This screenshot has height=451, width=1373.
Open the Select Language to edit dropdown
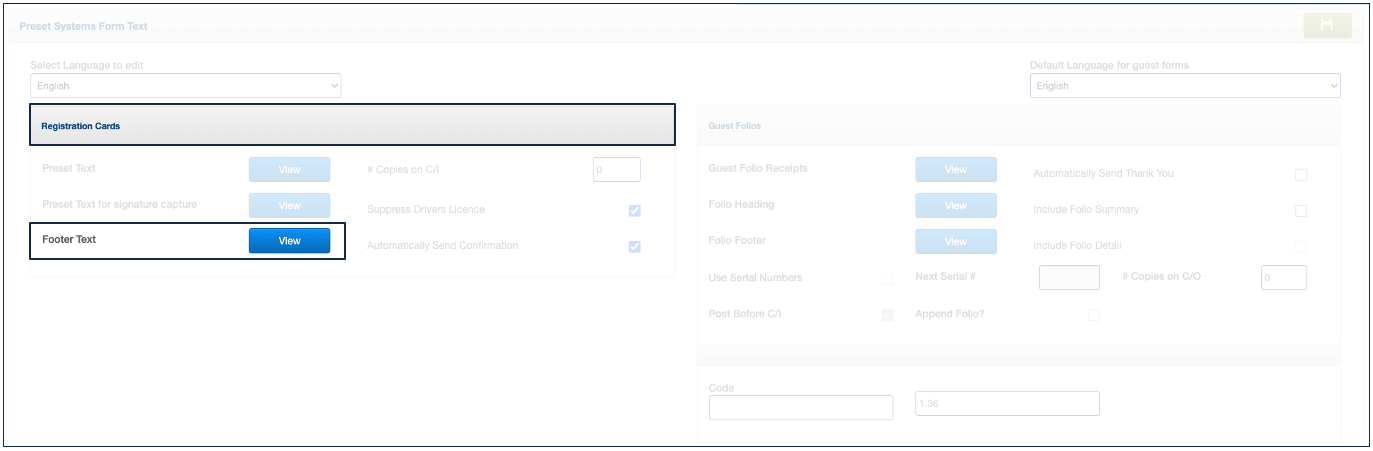point(185,86)
